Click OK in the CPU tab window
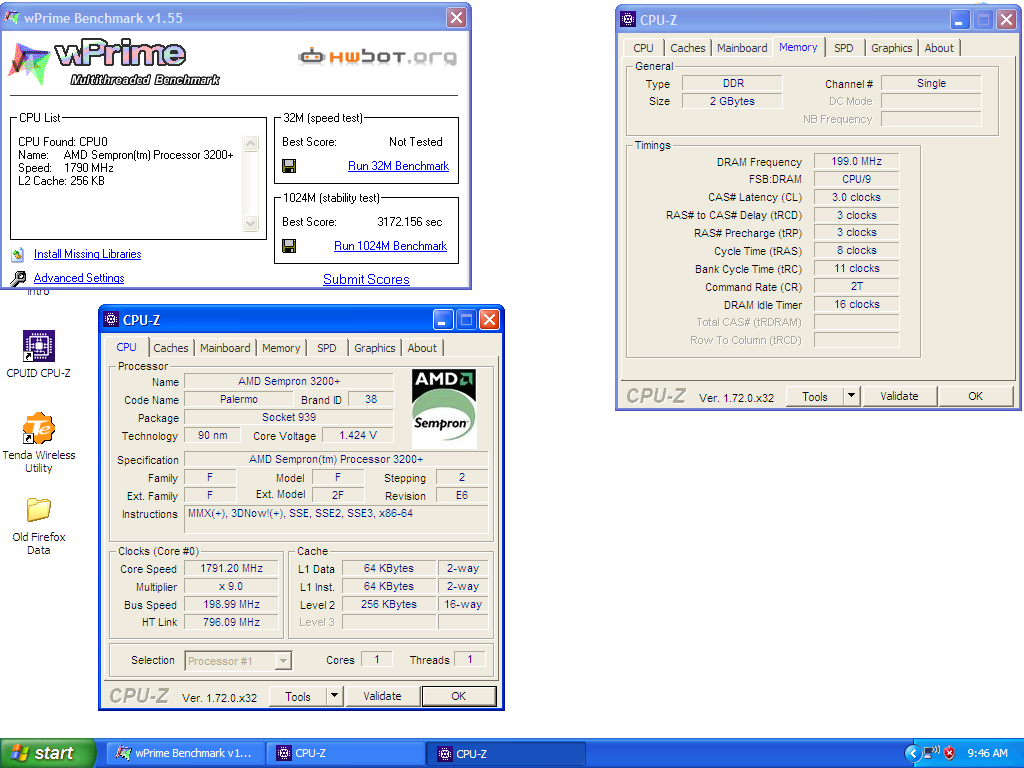This screenshot has width=1024, height=768. pos(458,696)
